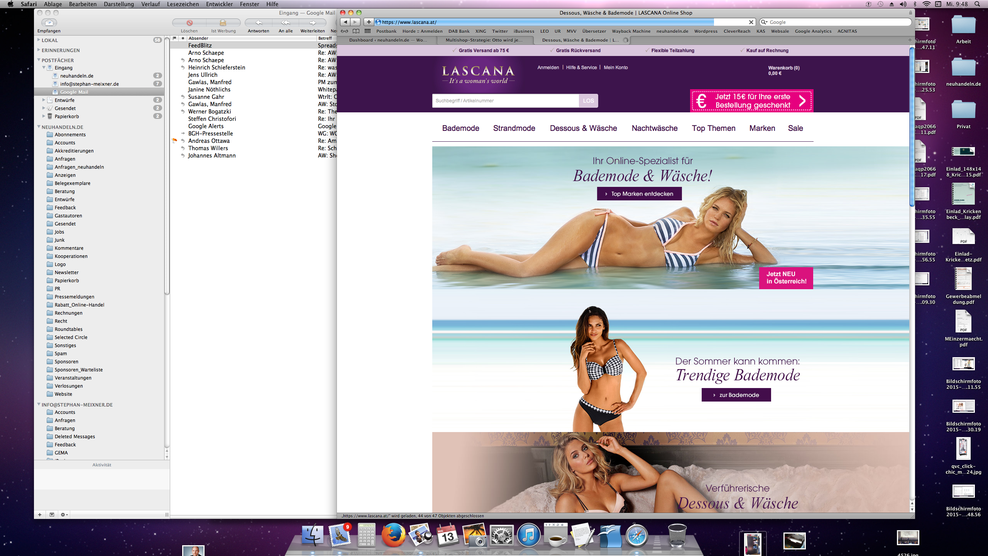Open Top Sites grid icon in Safari
Image resolution: width=988 pixels, height=556 pixels.
point(367,31)
